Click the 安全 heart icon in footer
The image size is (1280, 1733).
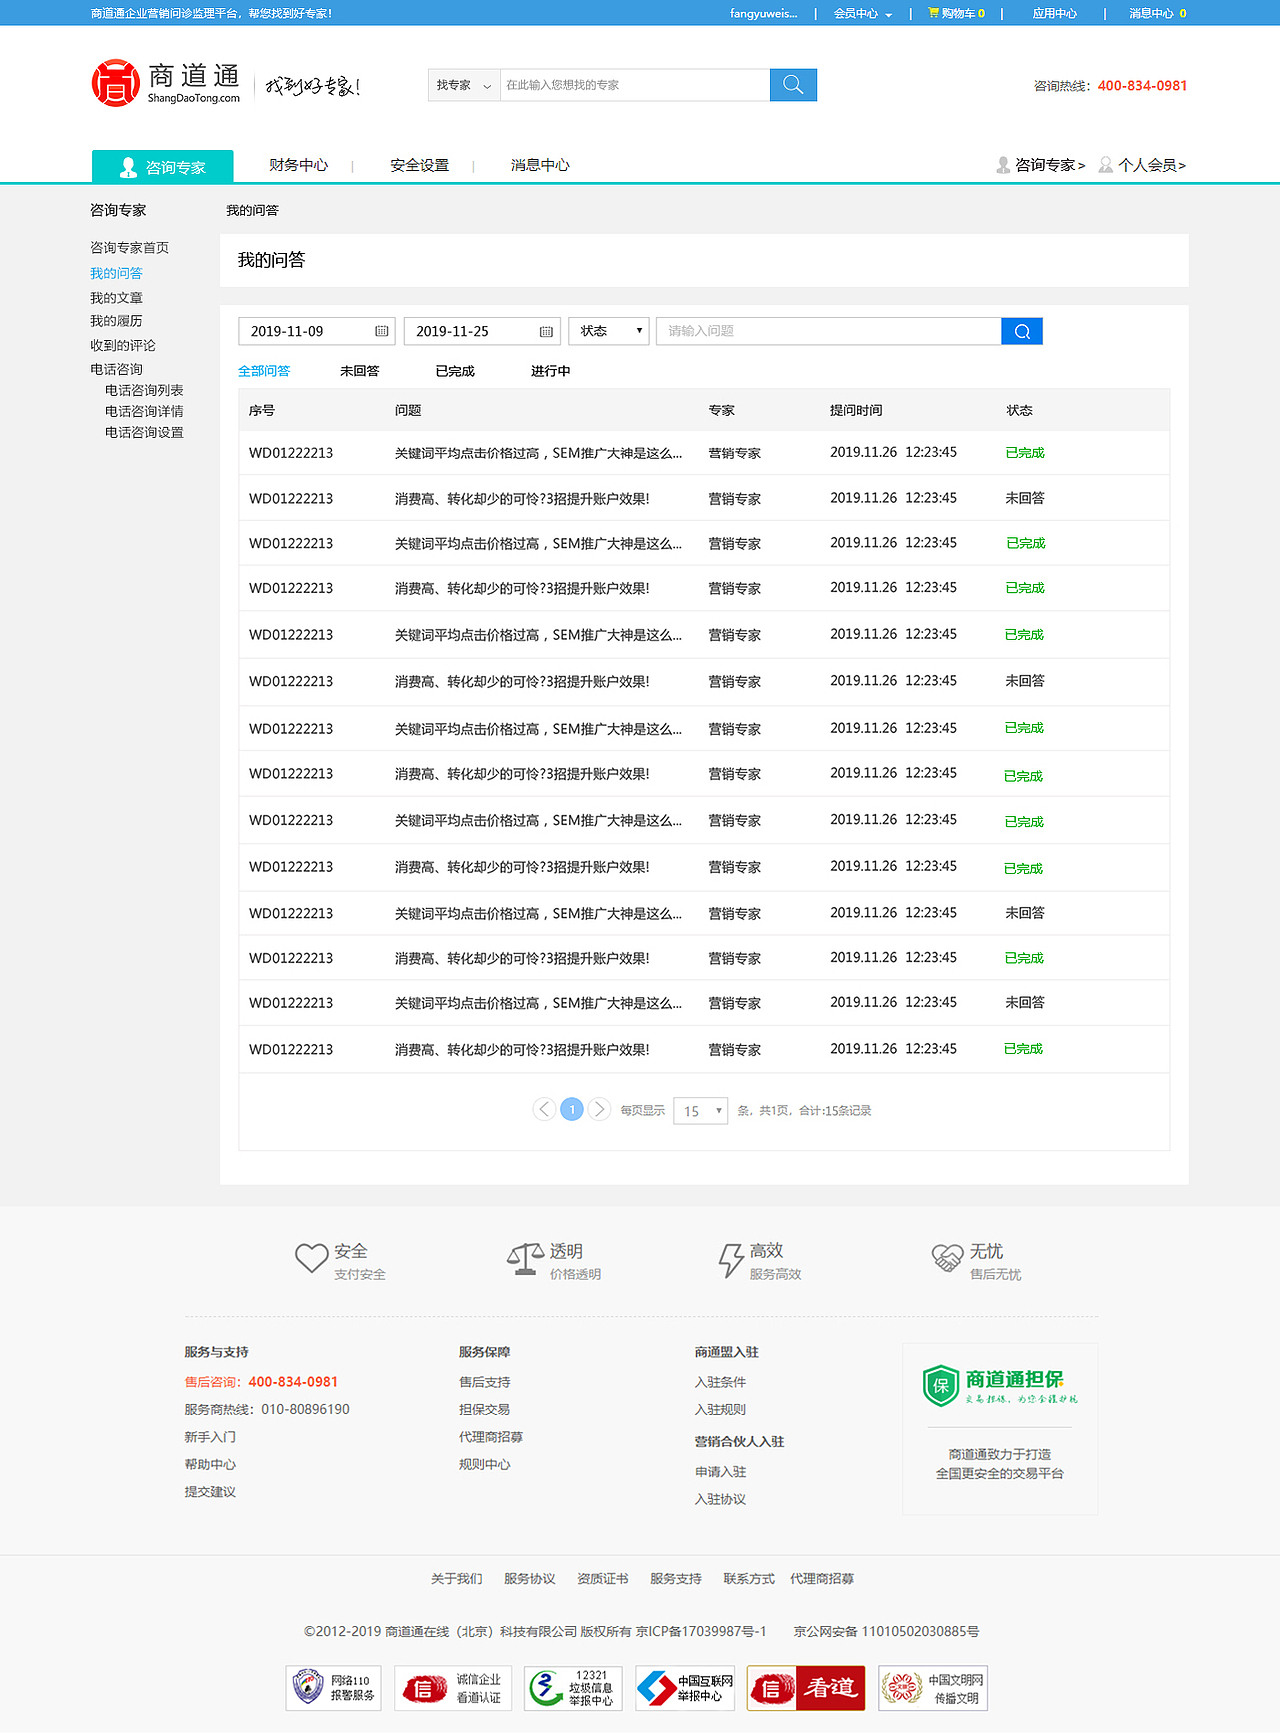pos(311,1258)
